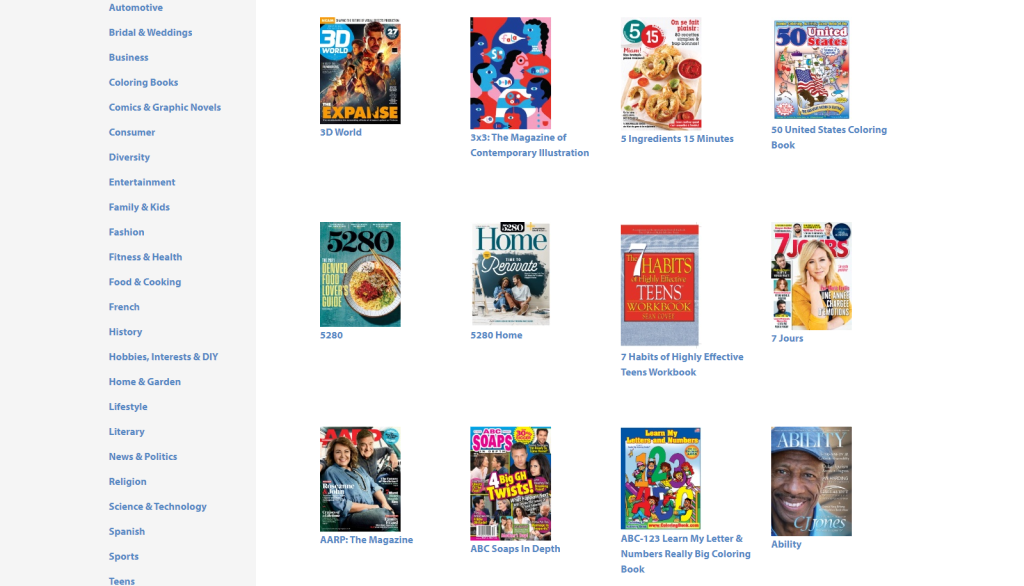This screenshot has height=586, width=1024.
Task: Open the 5280 Home magazine cover
Action: pyautogui.click(x=510, y=274)
